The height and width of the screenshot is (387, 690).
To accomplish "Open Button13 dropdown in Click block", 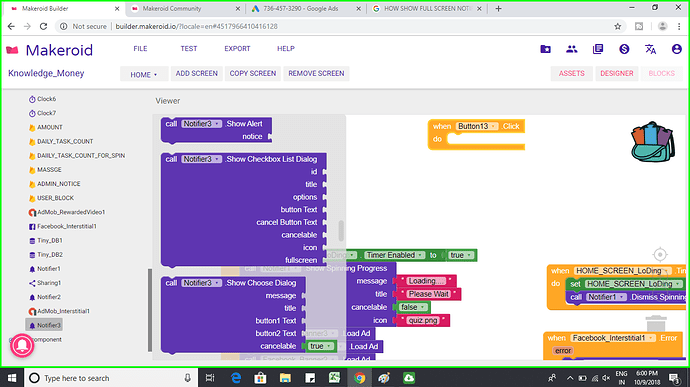I will tap(477, 126).
